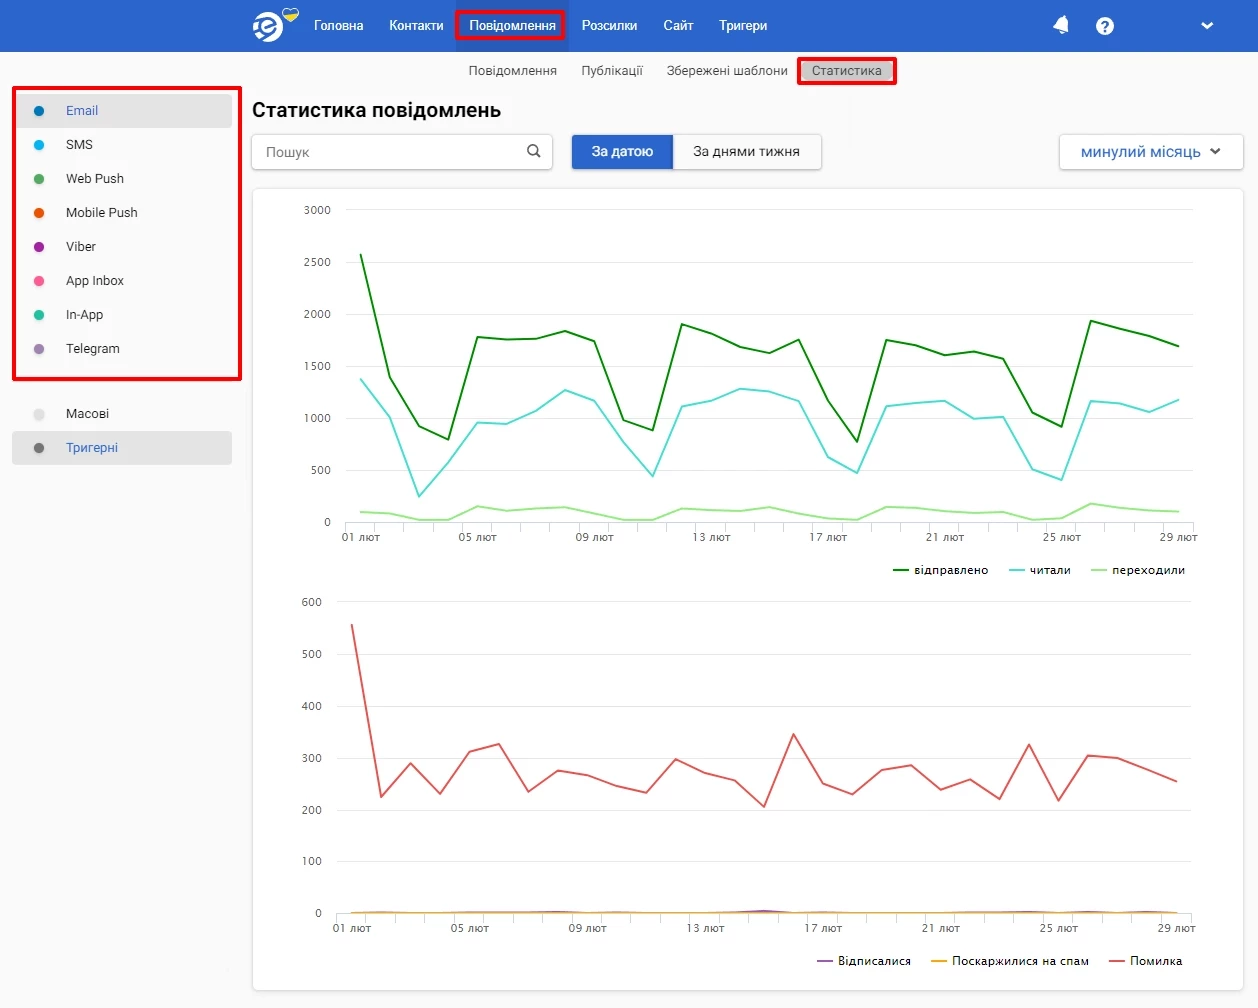Expand the минулий місяць period dropdown
The image size is (1258, 1008).
(x=1150, y=152)
